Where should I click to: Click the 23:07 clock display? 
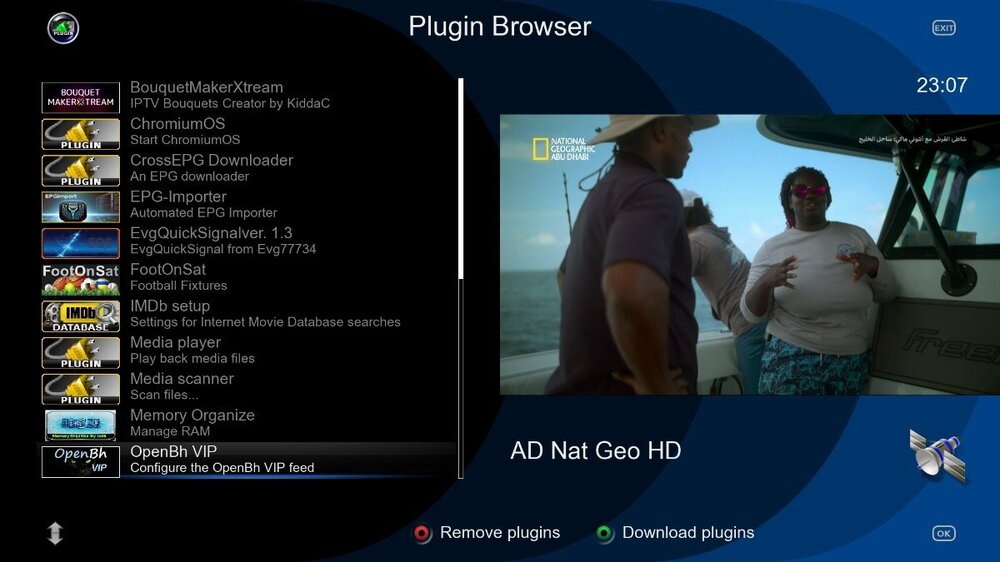pyautogui.click(x=942, y=85)
